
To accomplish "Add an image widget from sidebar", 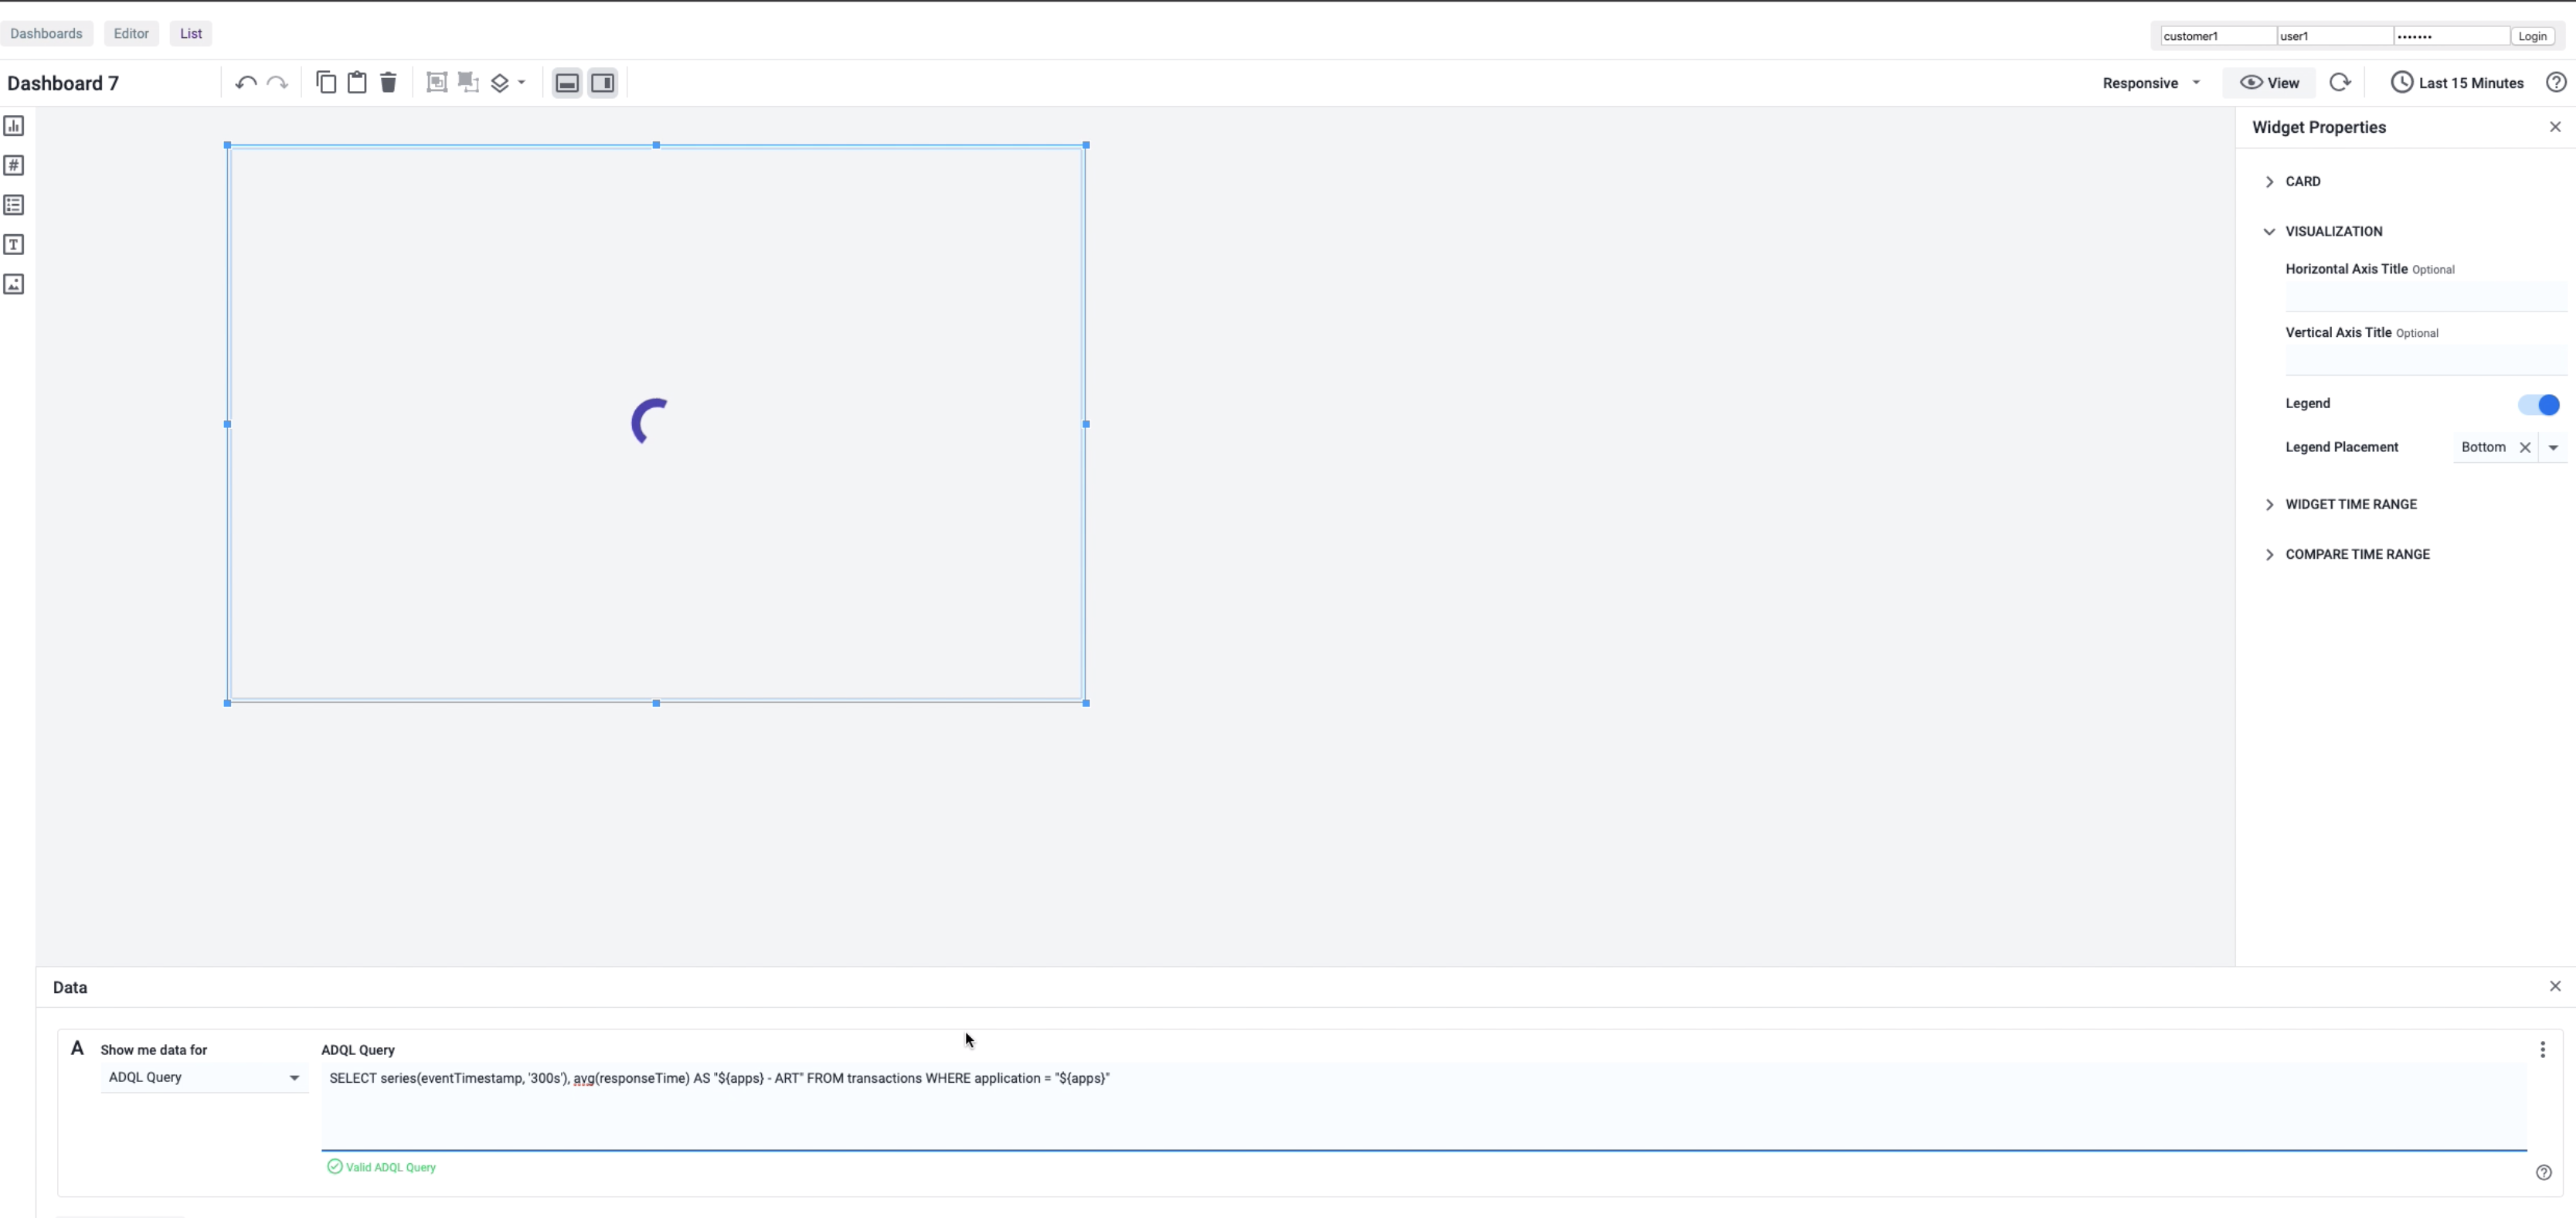I will (x=14, y=284).
